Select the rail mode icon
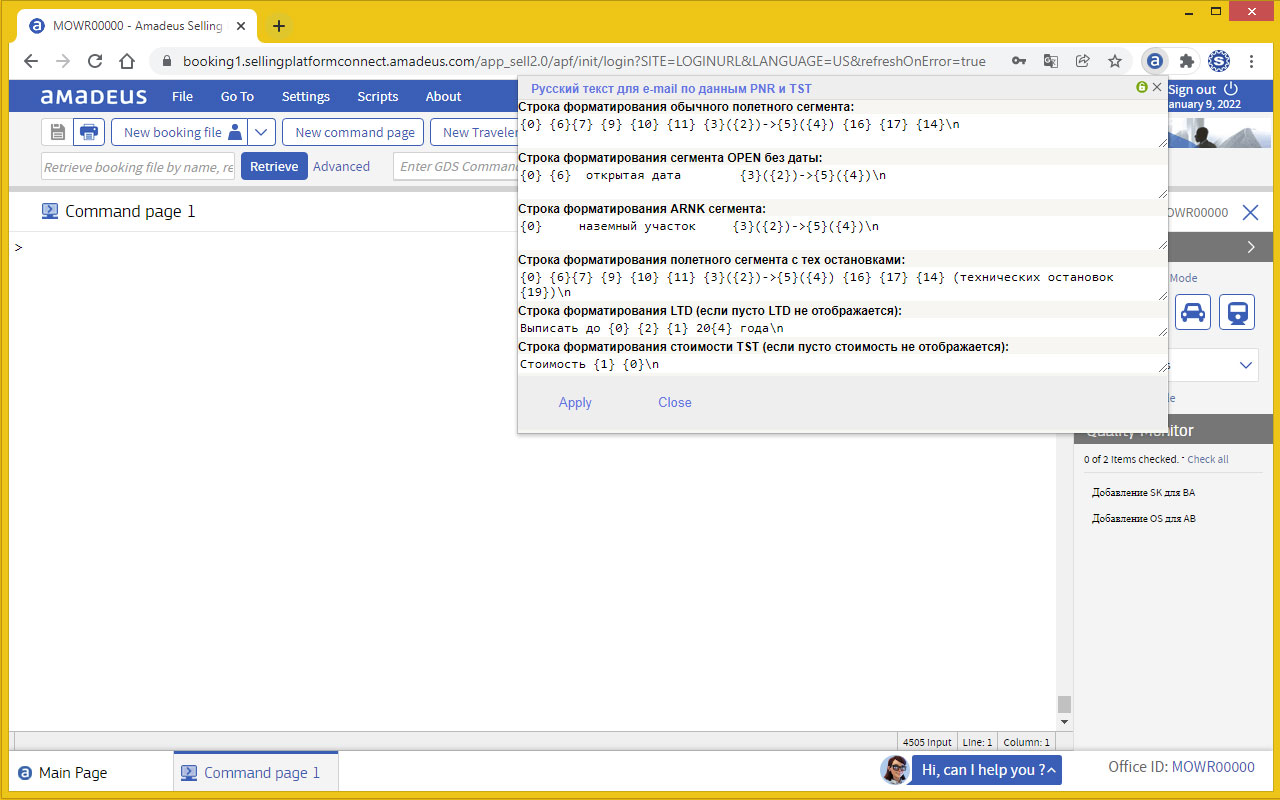The width and height of the screenshot is (1280, 800). click(1237, 312)
